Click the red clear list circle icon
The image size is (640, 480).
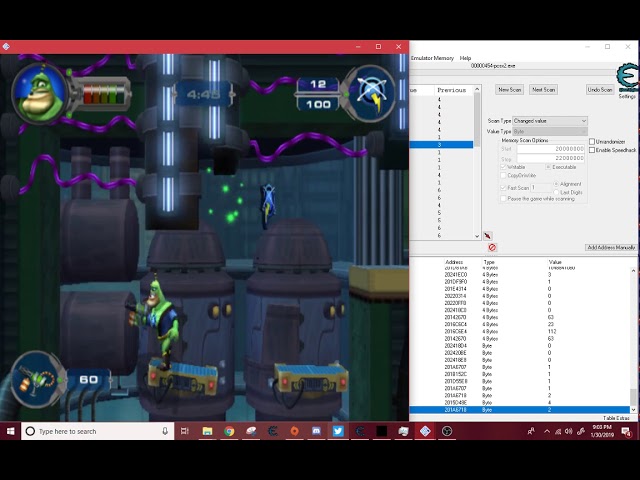[x=492, y=247]
